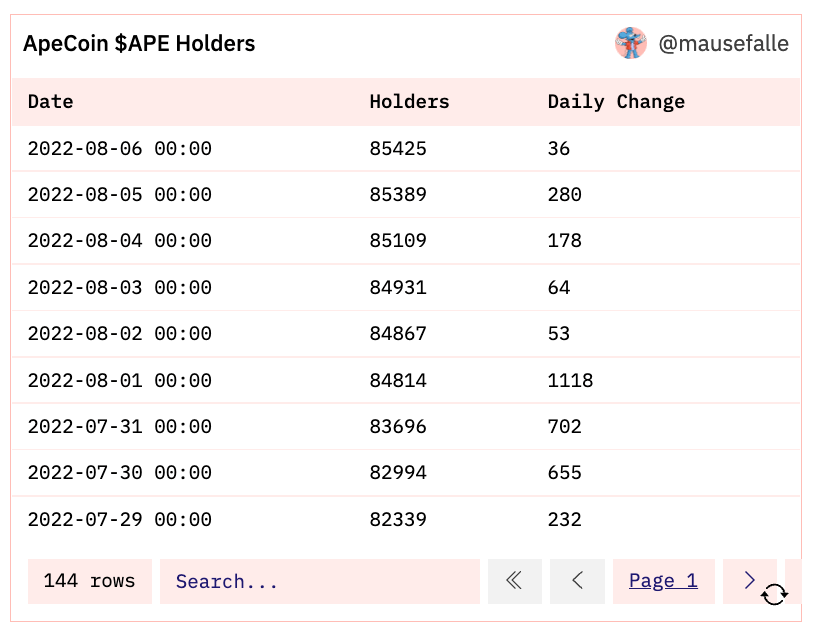820x634 pixels.
Task: Select the holders value 82339
Action: click(398, 520)
